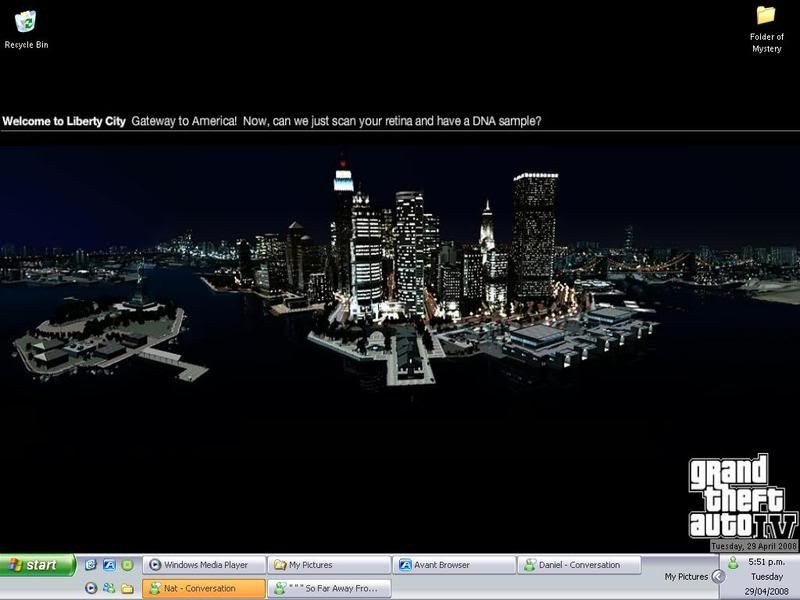Open the folder icon in Quick Launch

(128, 588)
